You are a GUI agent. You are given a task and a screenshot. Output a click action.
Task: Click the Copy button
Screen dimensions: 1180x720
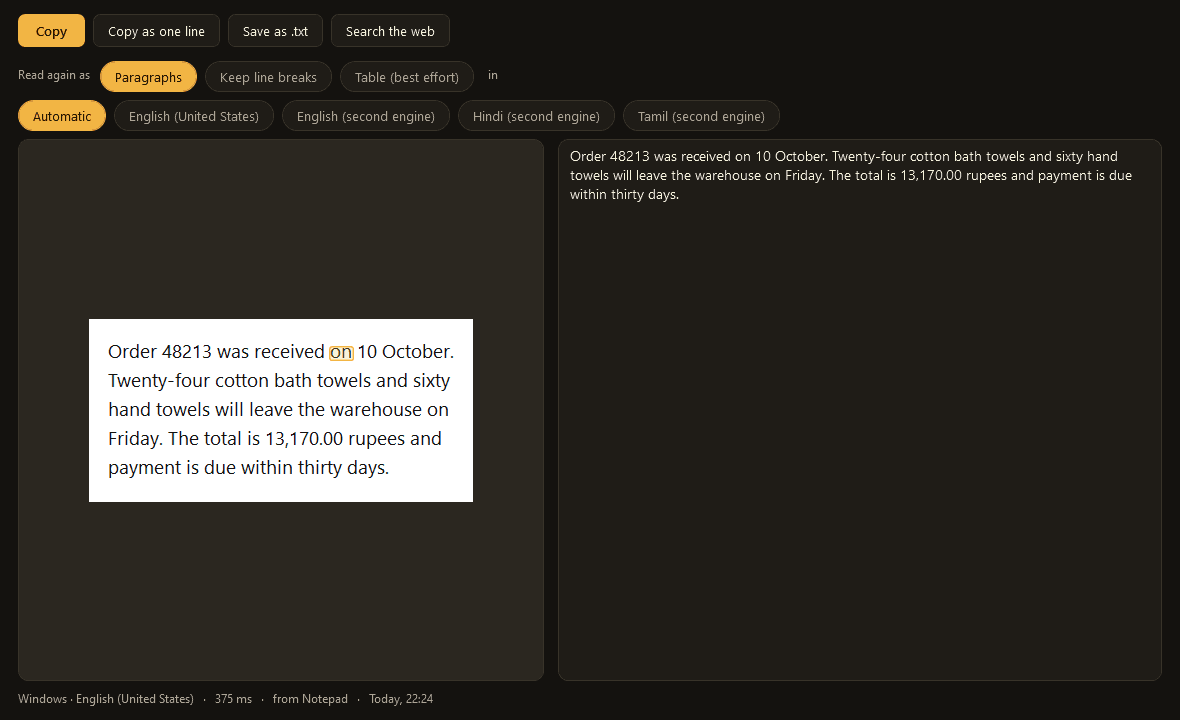(x=51, y=31)
